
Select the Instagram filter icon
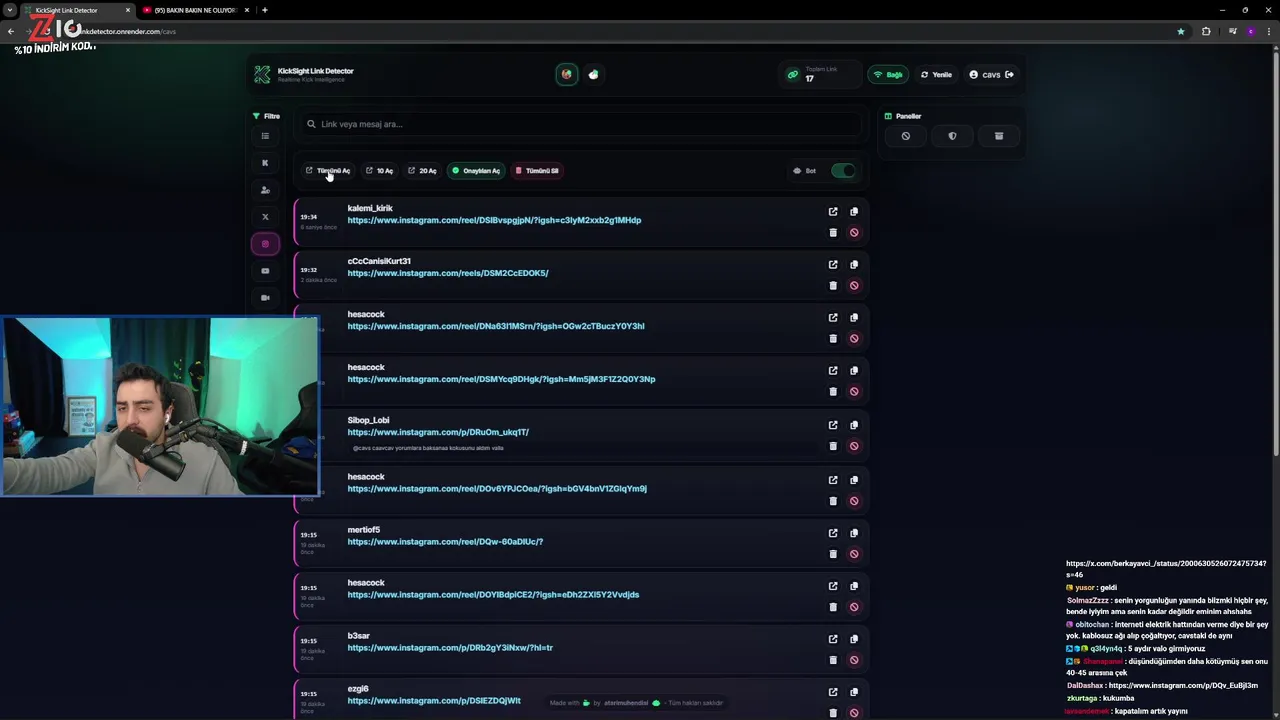coord(265,244)
